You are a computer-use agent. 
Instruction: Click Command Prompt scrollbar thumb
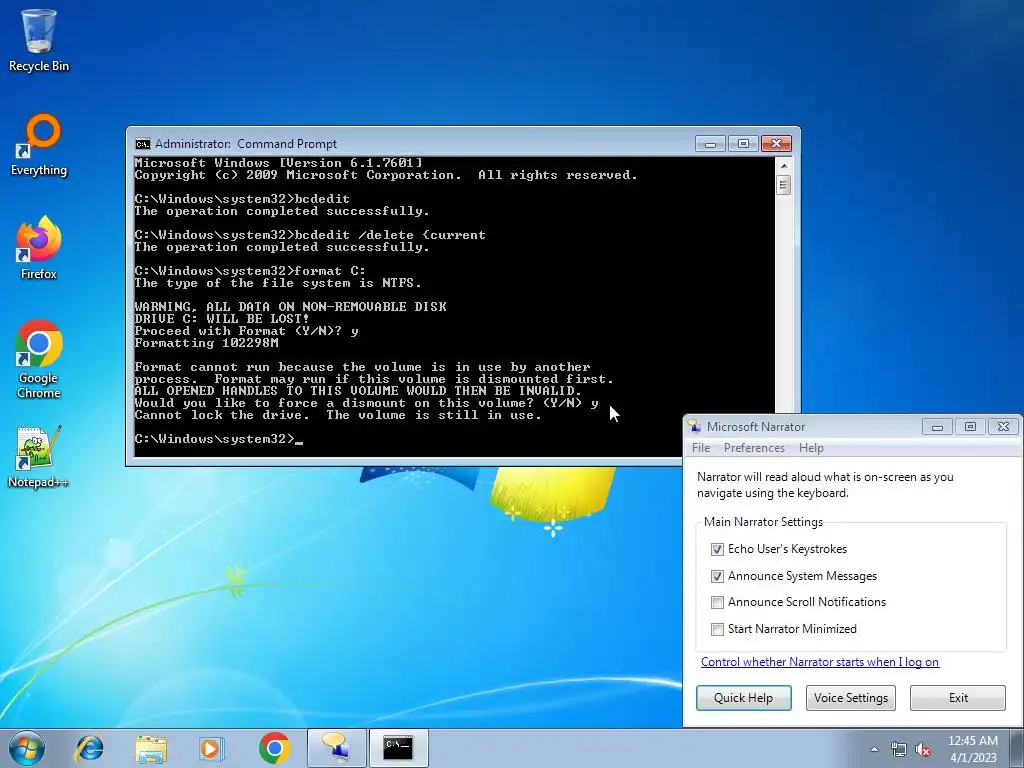(784, 185)
